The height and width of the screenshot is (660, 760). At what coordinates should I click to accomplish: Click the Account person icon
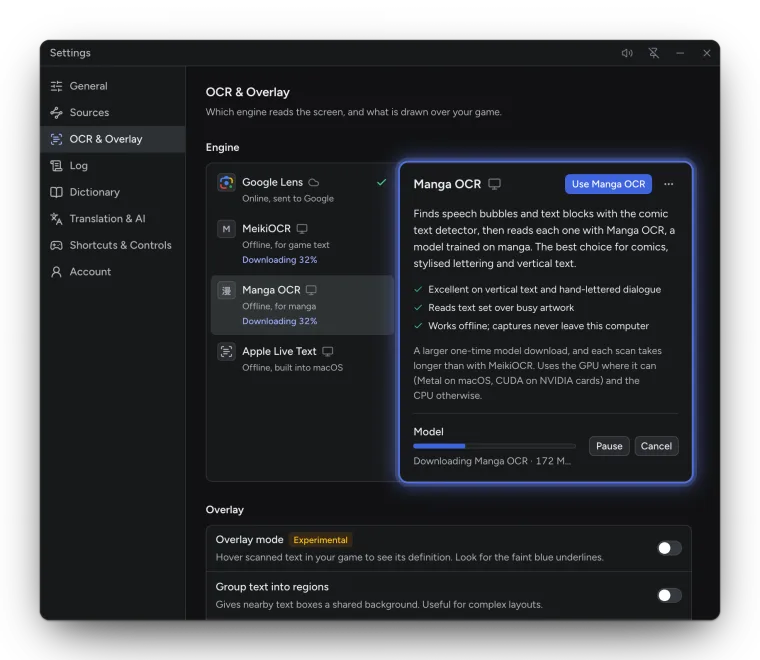[56, 272]
